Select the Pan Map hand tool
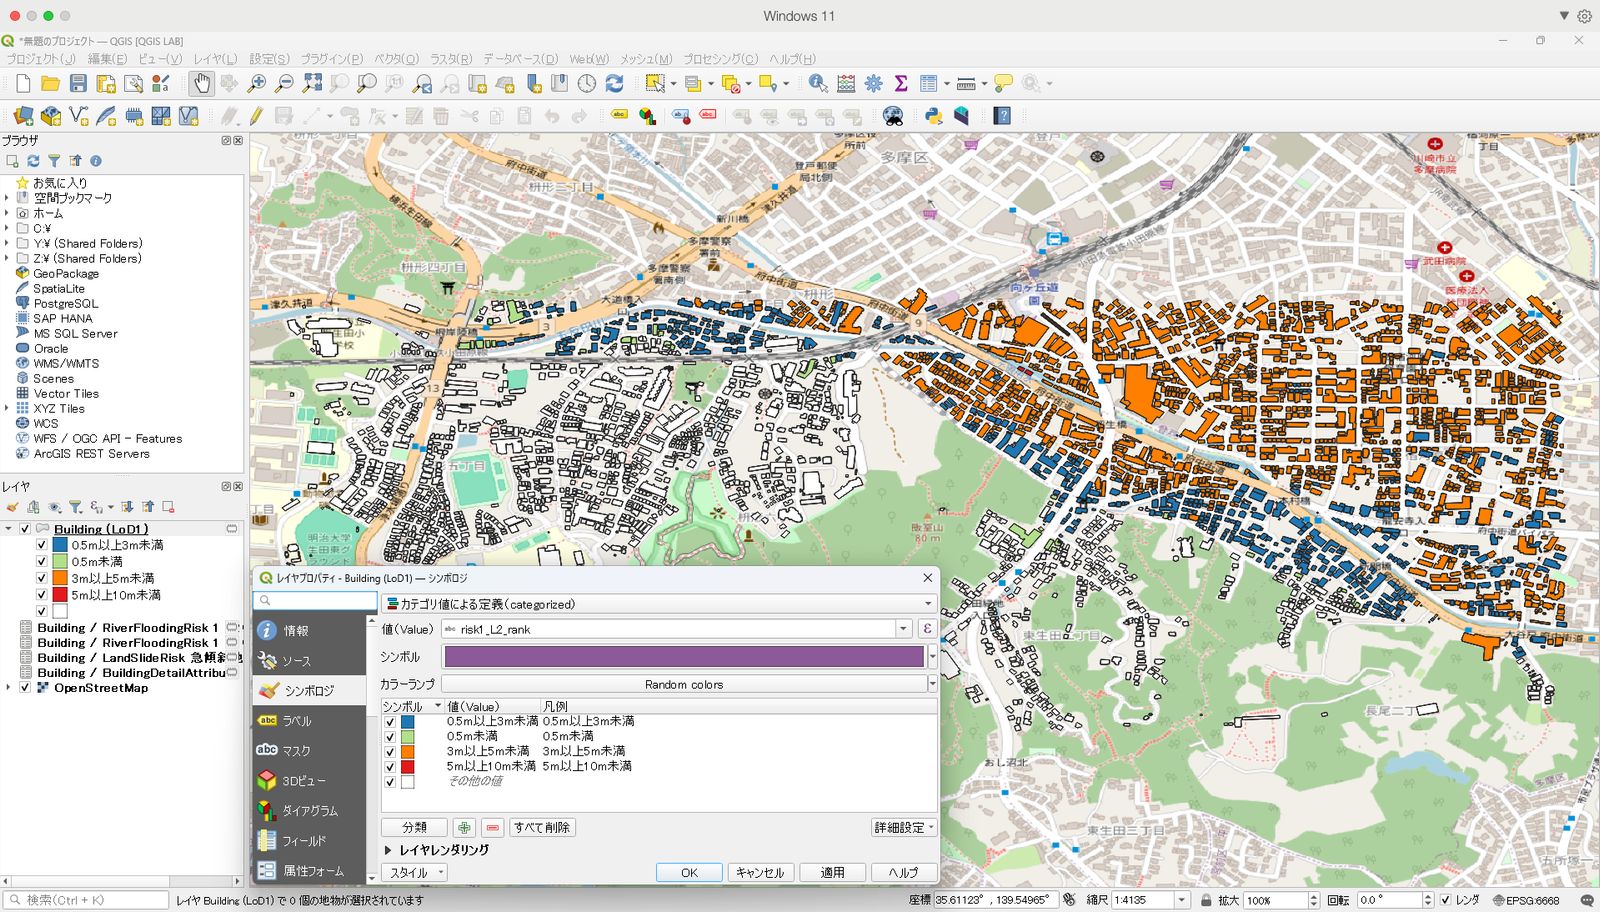The image size is (1600, 912). pos(202,83)
